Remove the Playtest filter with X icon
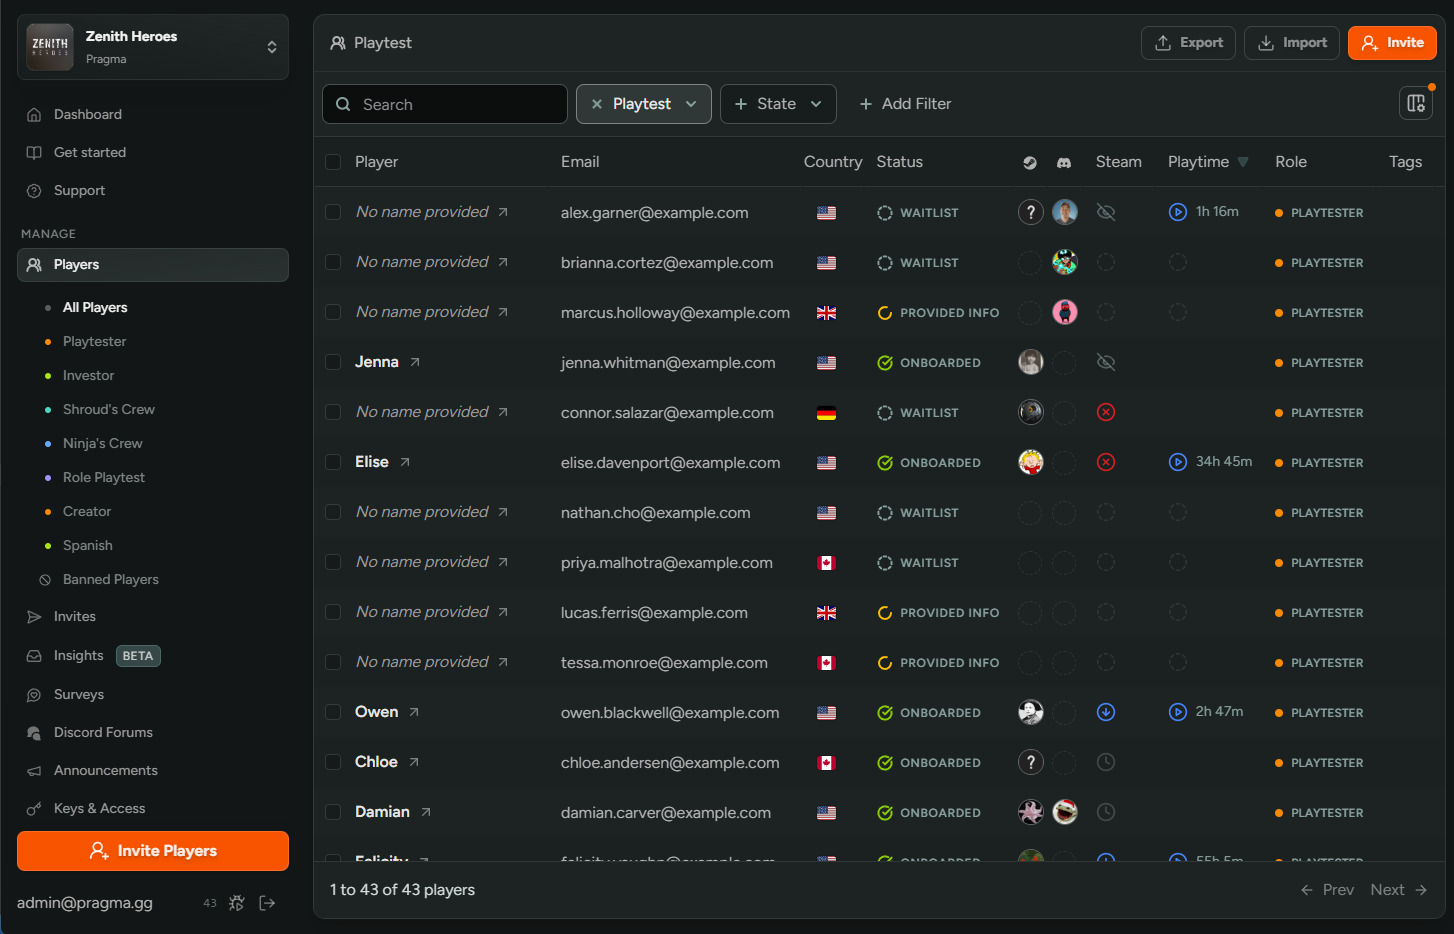Image resolution: width=1454 pixels, height=934 pixels. [x=597, y=104]
